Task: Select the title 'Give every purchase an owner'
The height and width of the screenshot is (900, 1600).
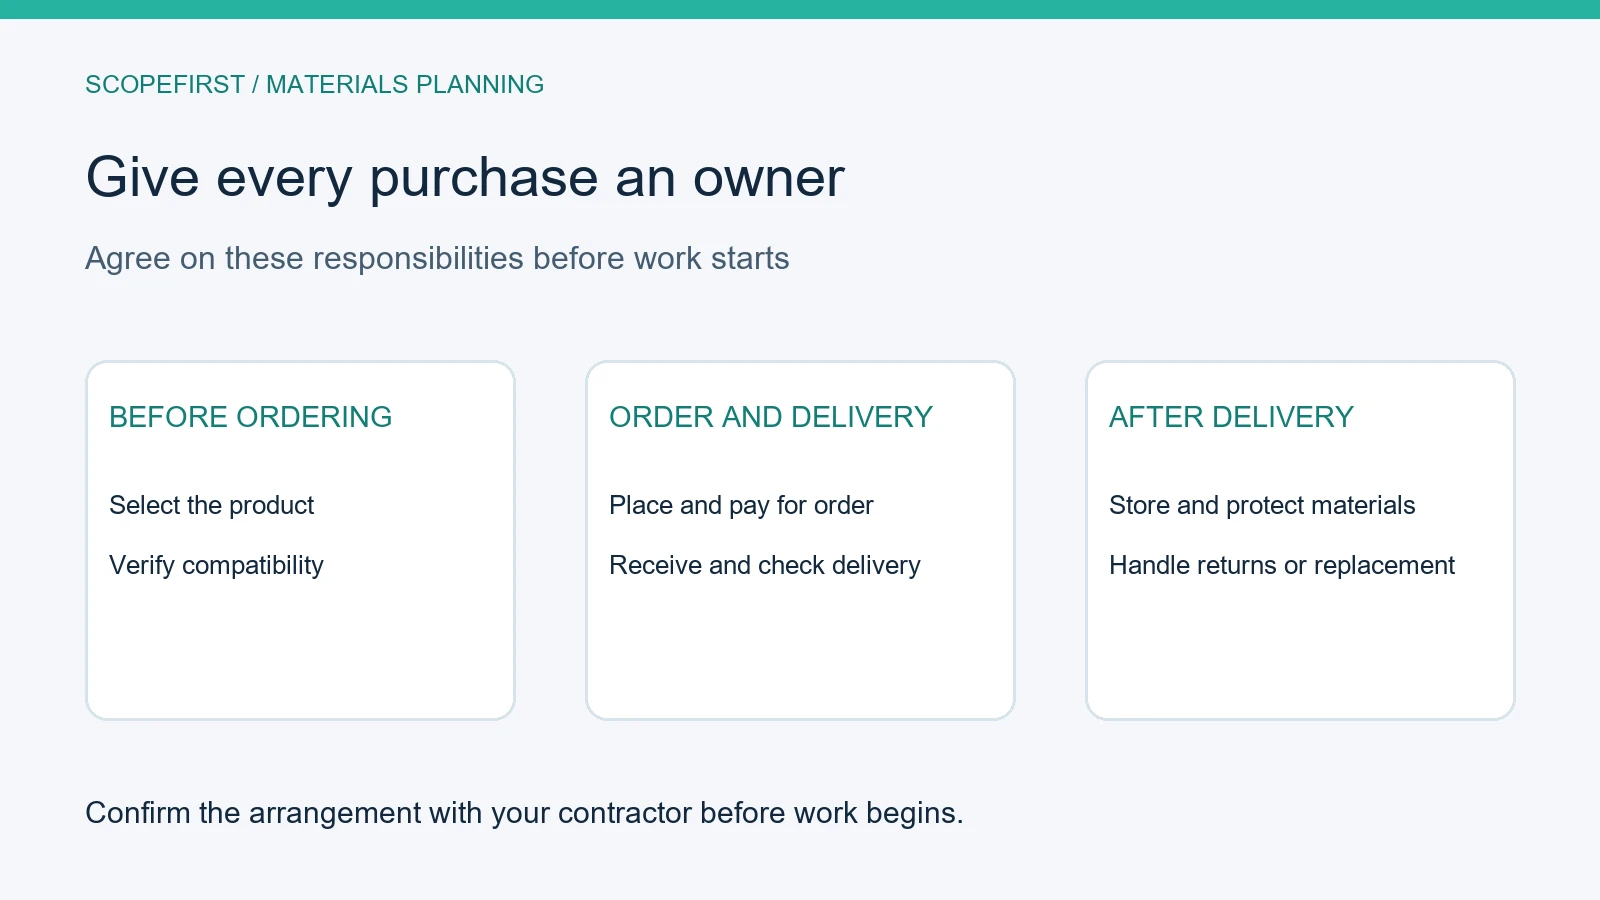Action: [x=465, y=178]
